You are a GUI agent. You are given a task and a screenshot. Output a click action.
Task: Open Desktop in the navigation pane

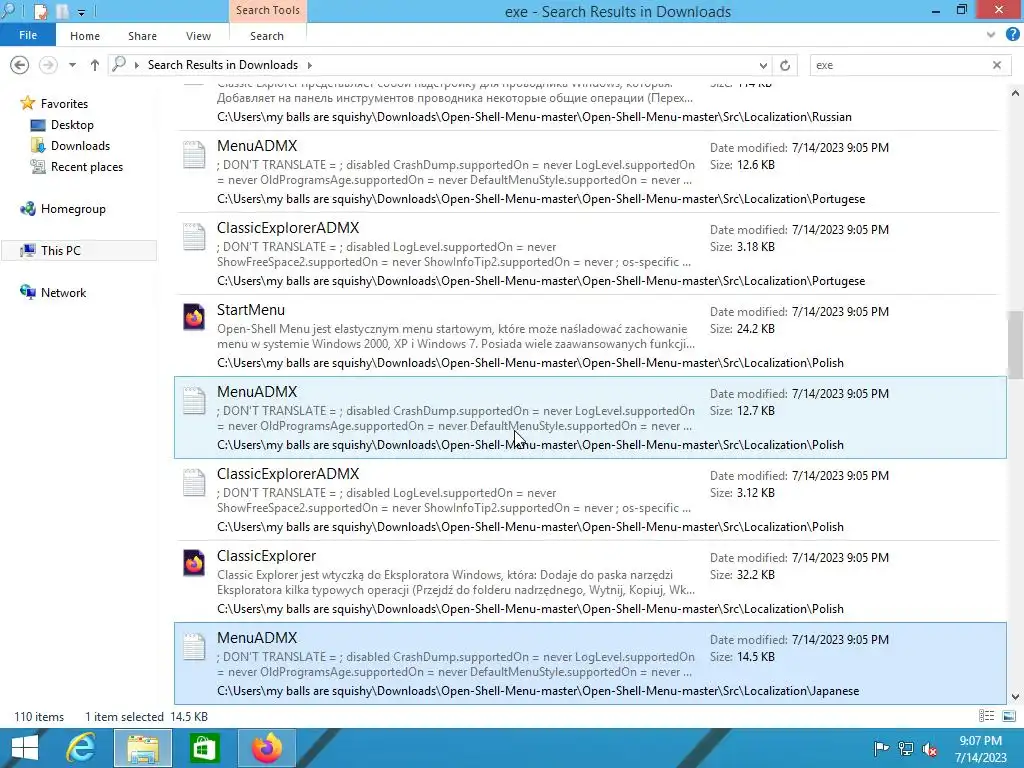(72, 125)
